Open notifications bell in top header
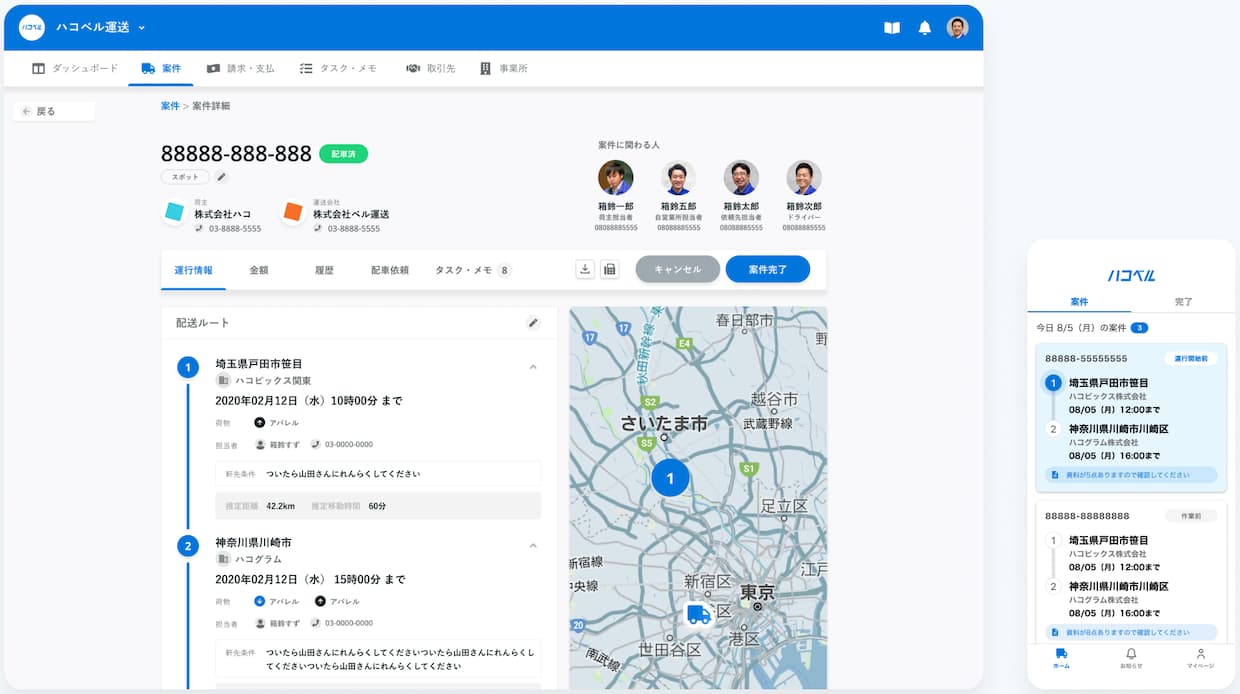The image size is (1240, 694). coord(925,27)
